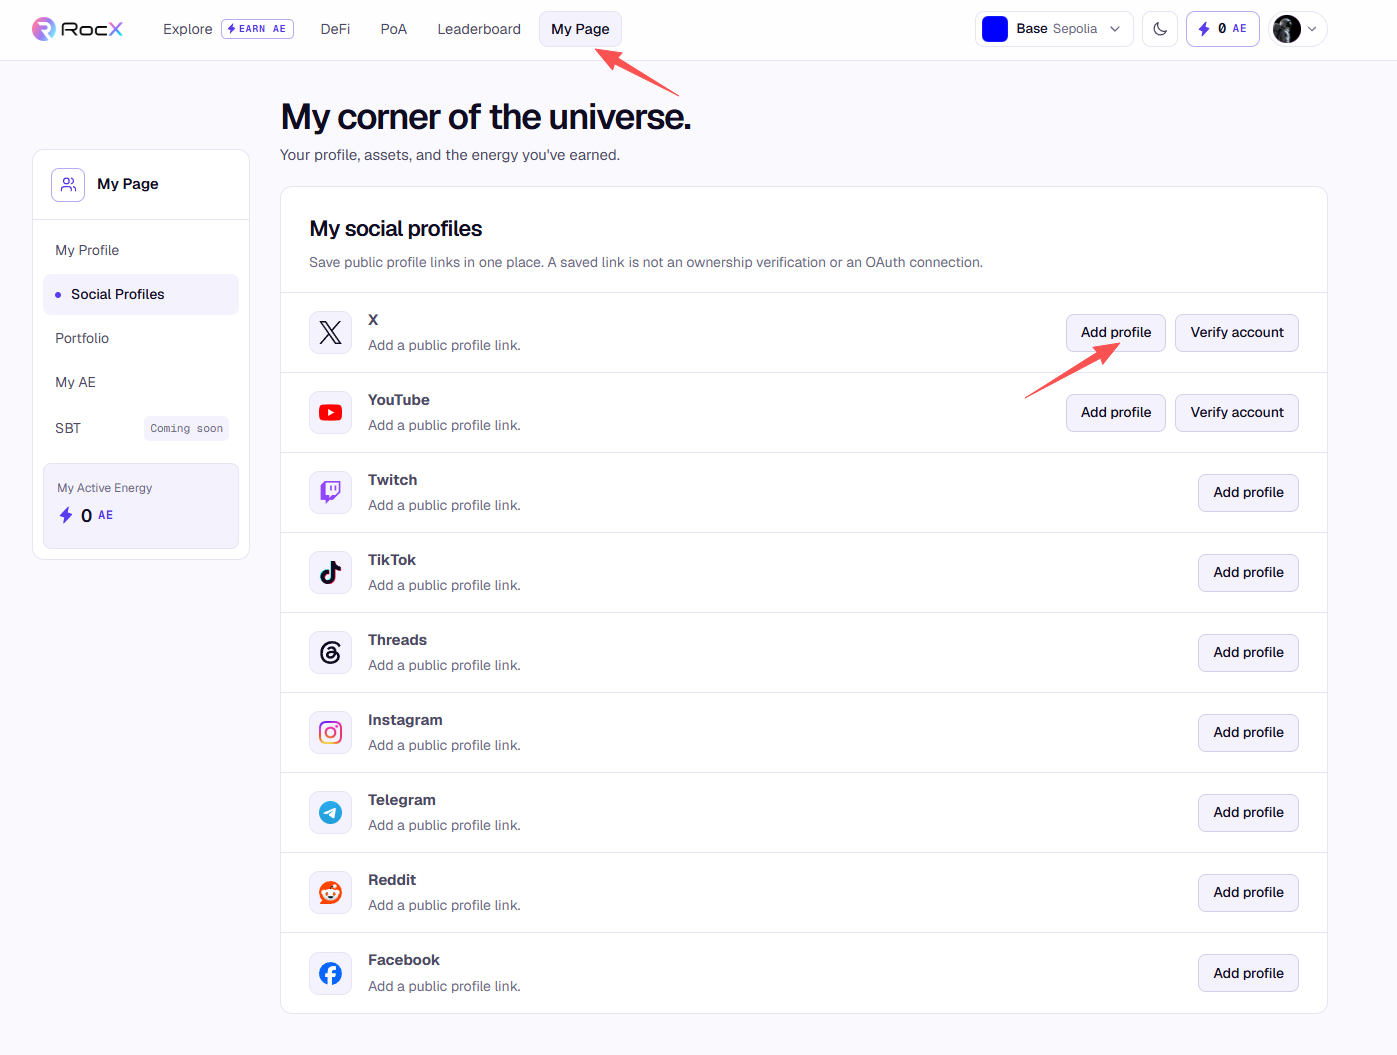
Task: Click the Earn AE badge
Action: 257,29
